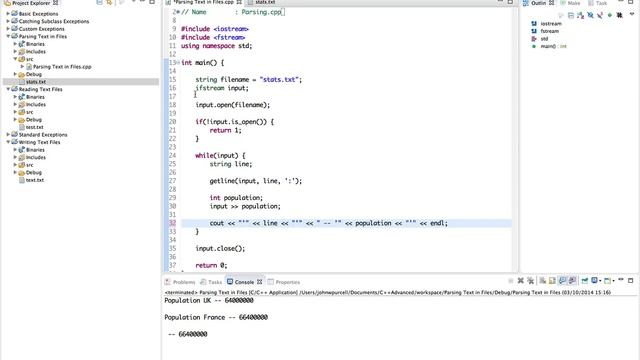Expand the Basic Exceptions project
This screenshot has height=360, width=640.
point(8,14)
